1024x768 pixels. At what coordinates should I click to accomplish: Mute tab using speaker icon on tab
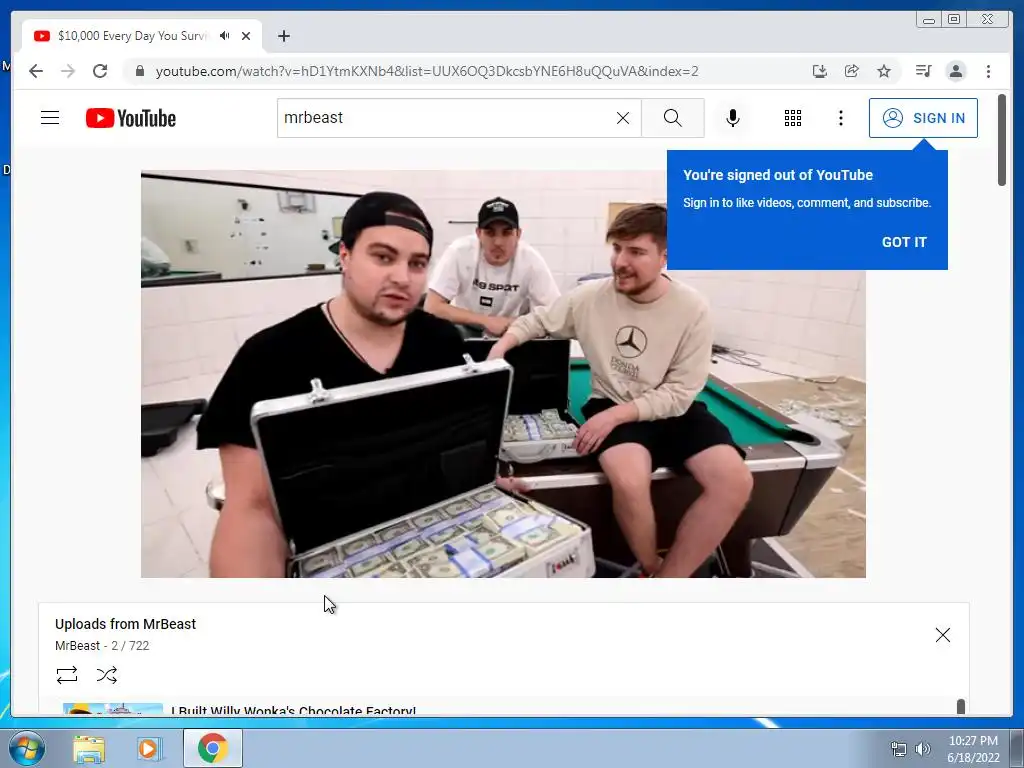point(225,36)
